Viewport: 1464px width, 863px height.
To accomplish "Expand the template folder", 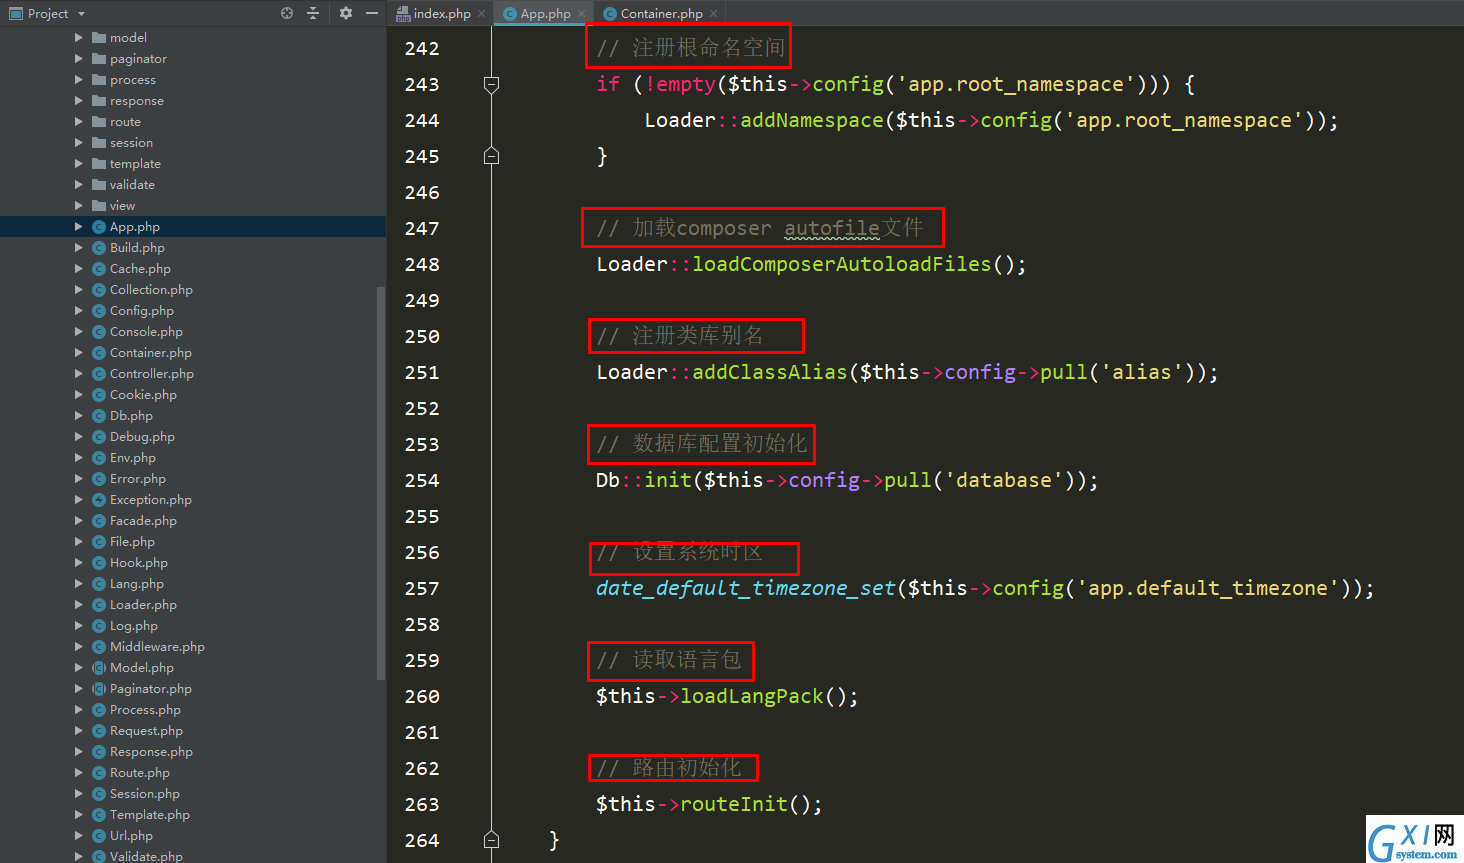I will pyautogui.click(x=79, y=164).
